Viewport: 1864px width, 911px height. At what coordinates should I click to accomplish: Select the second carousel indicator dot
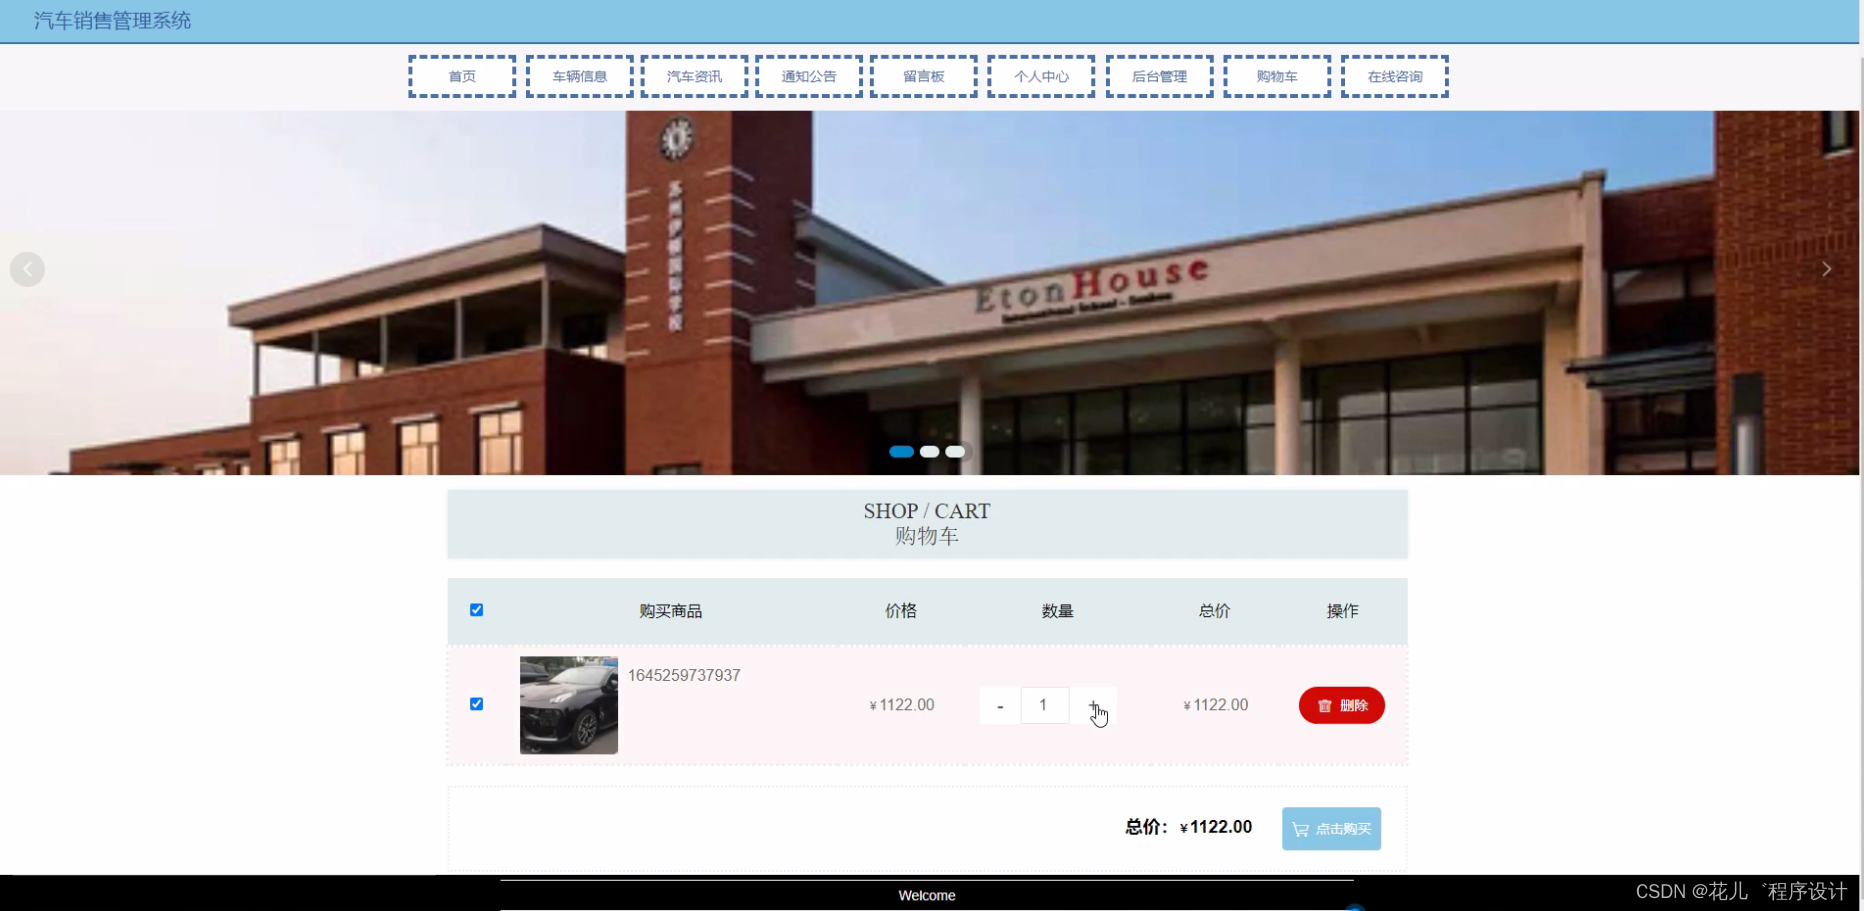click(929, 452)
